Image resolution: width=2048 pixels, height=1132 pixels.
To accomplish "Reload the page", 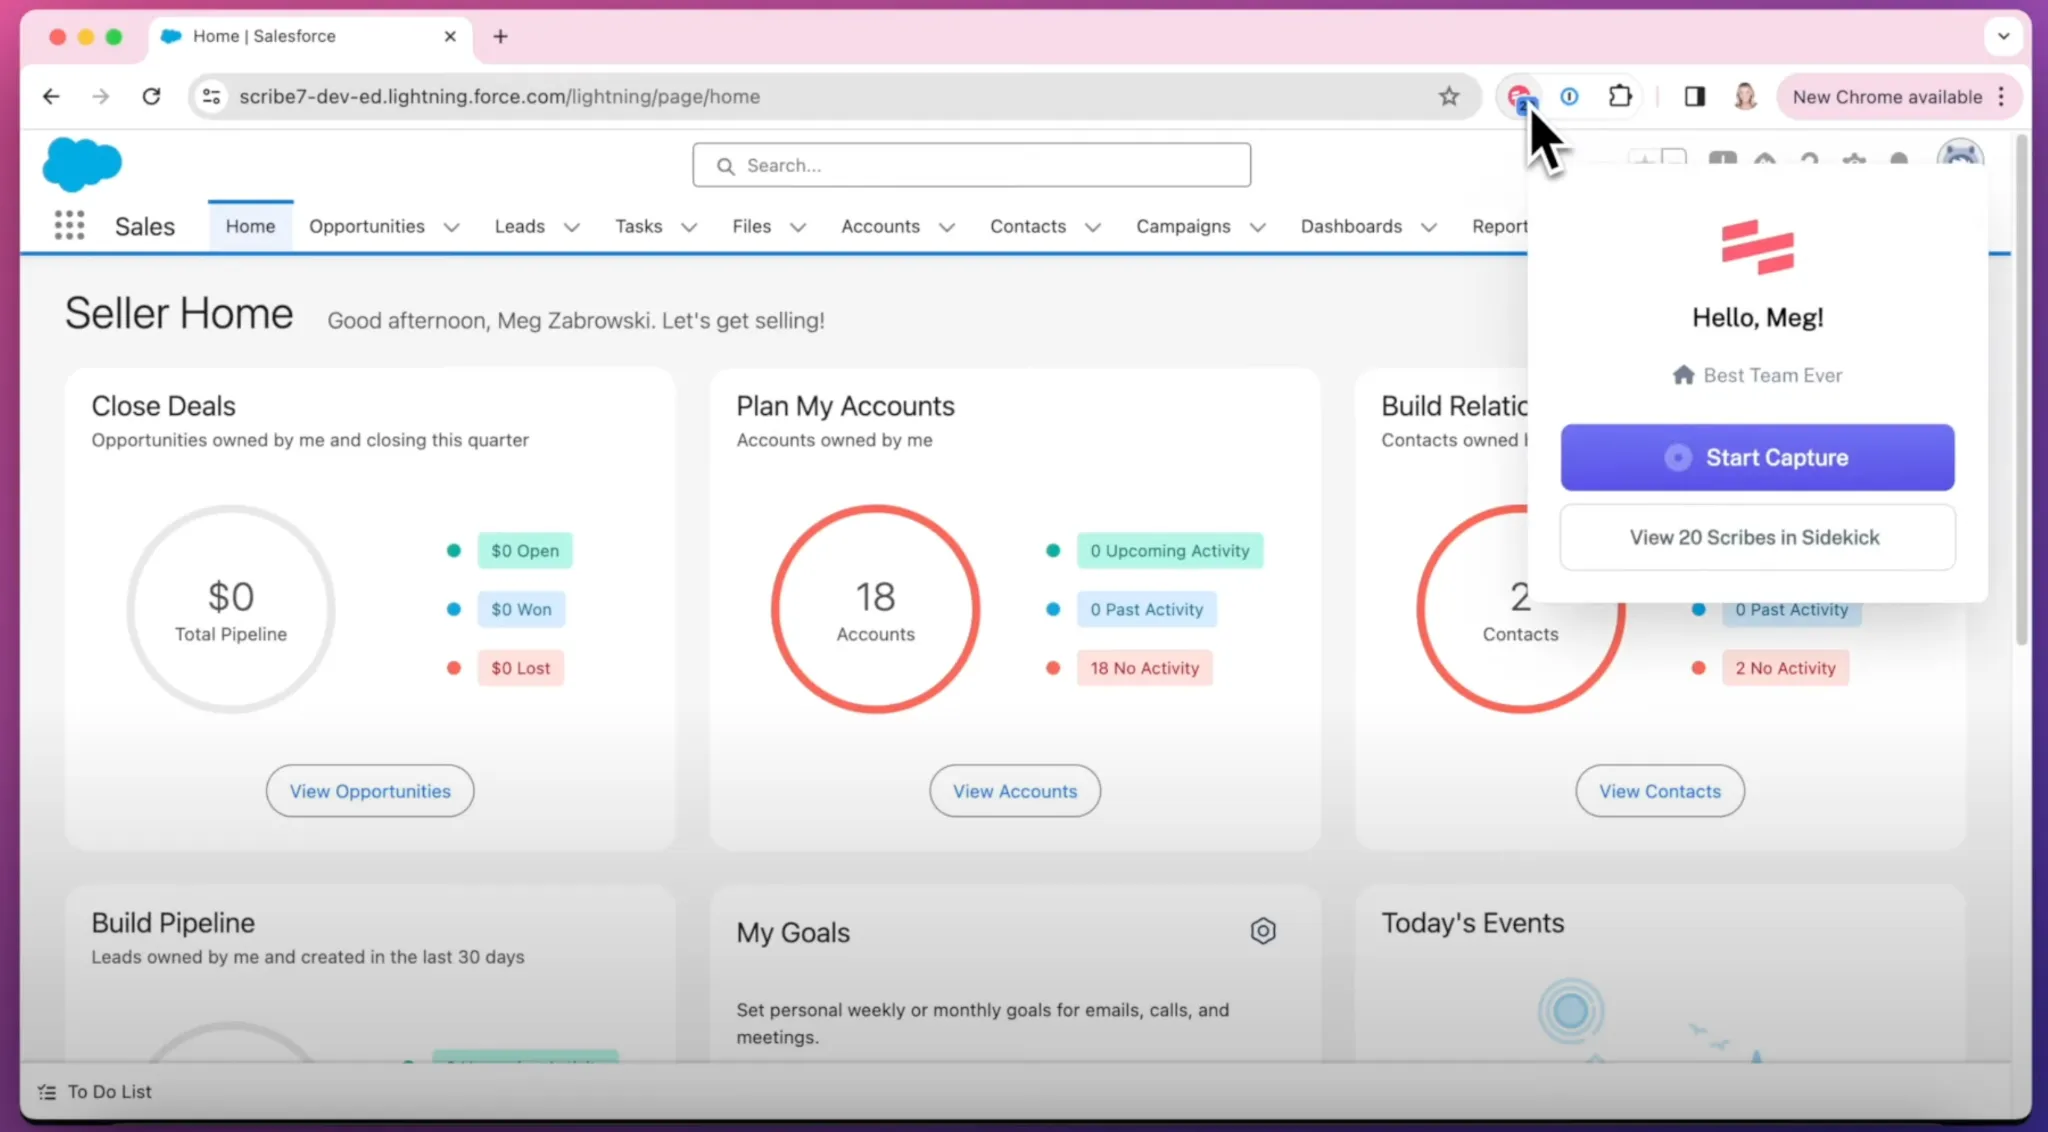I will [151, 96].
